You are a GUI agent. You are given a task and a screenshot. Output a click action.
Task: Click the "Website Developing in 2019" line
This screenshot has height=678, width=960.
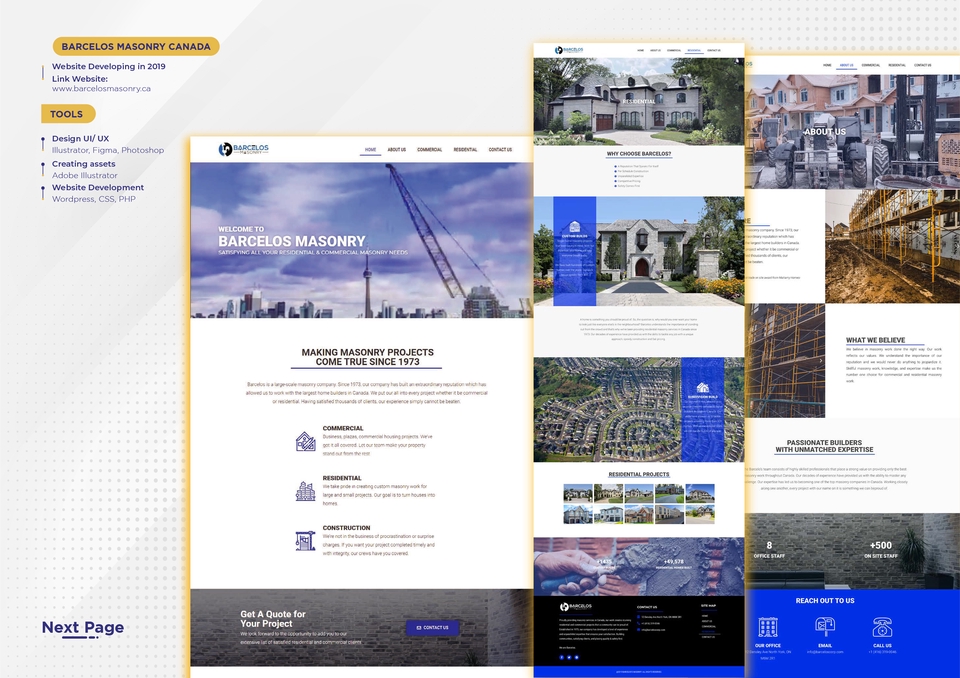pyautogui.click(x=108, y=67)
